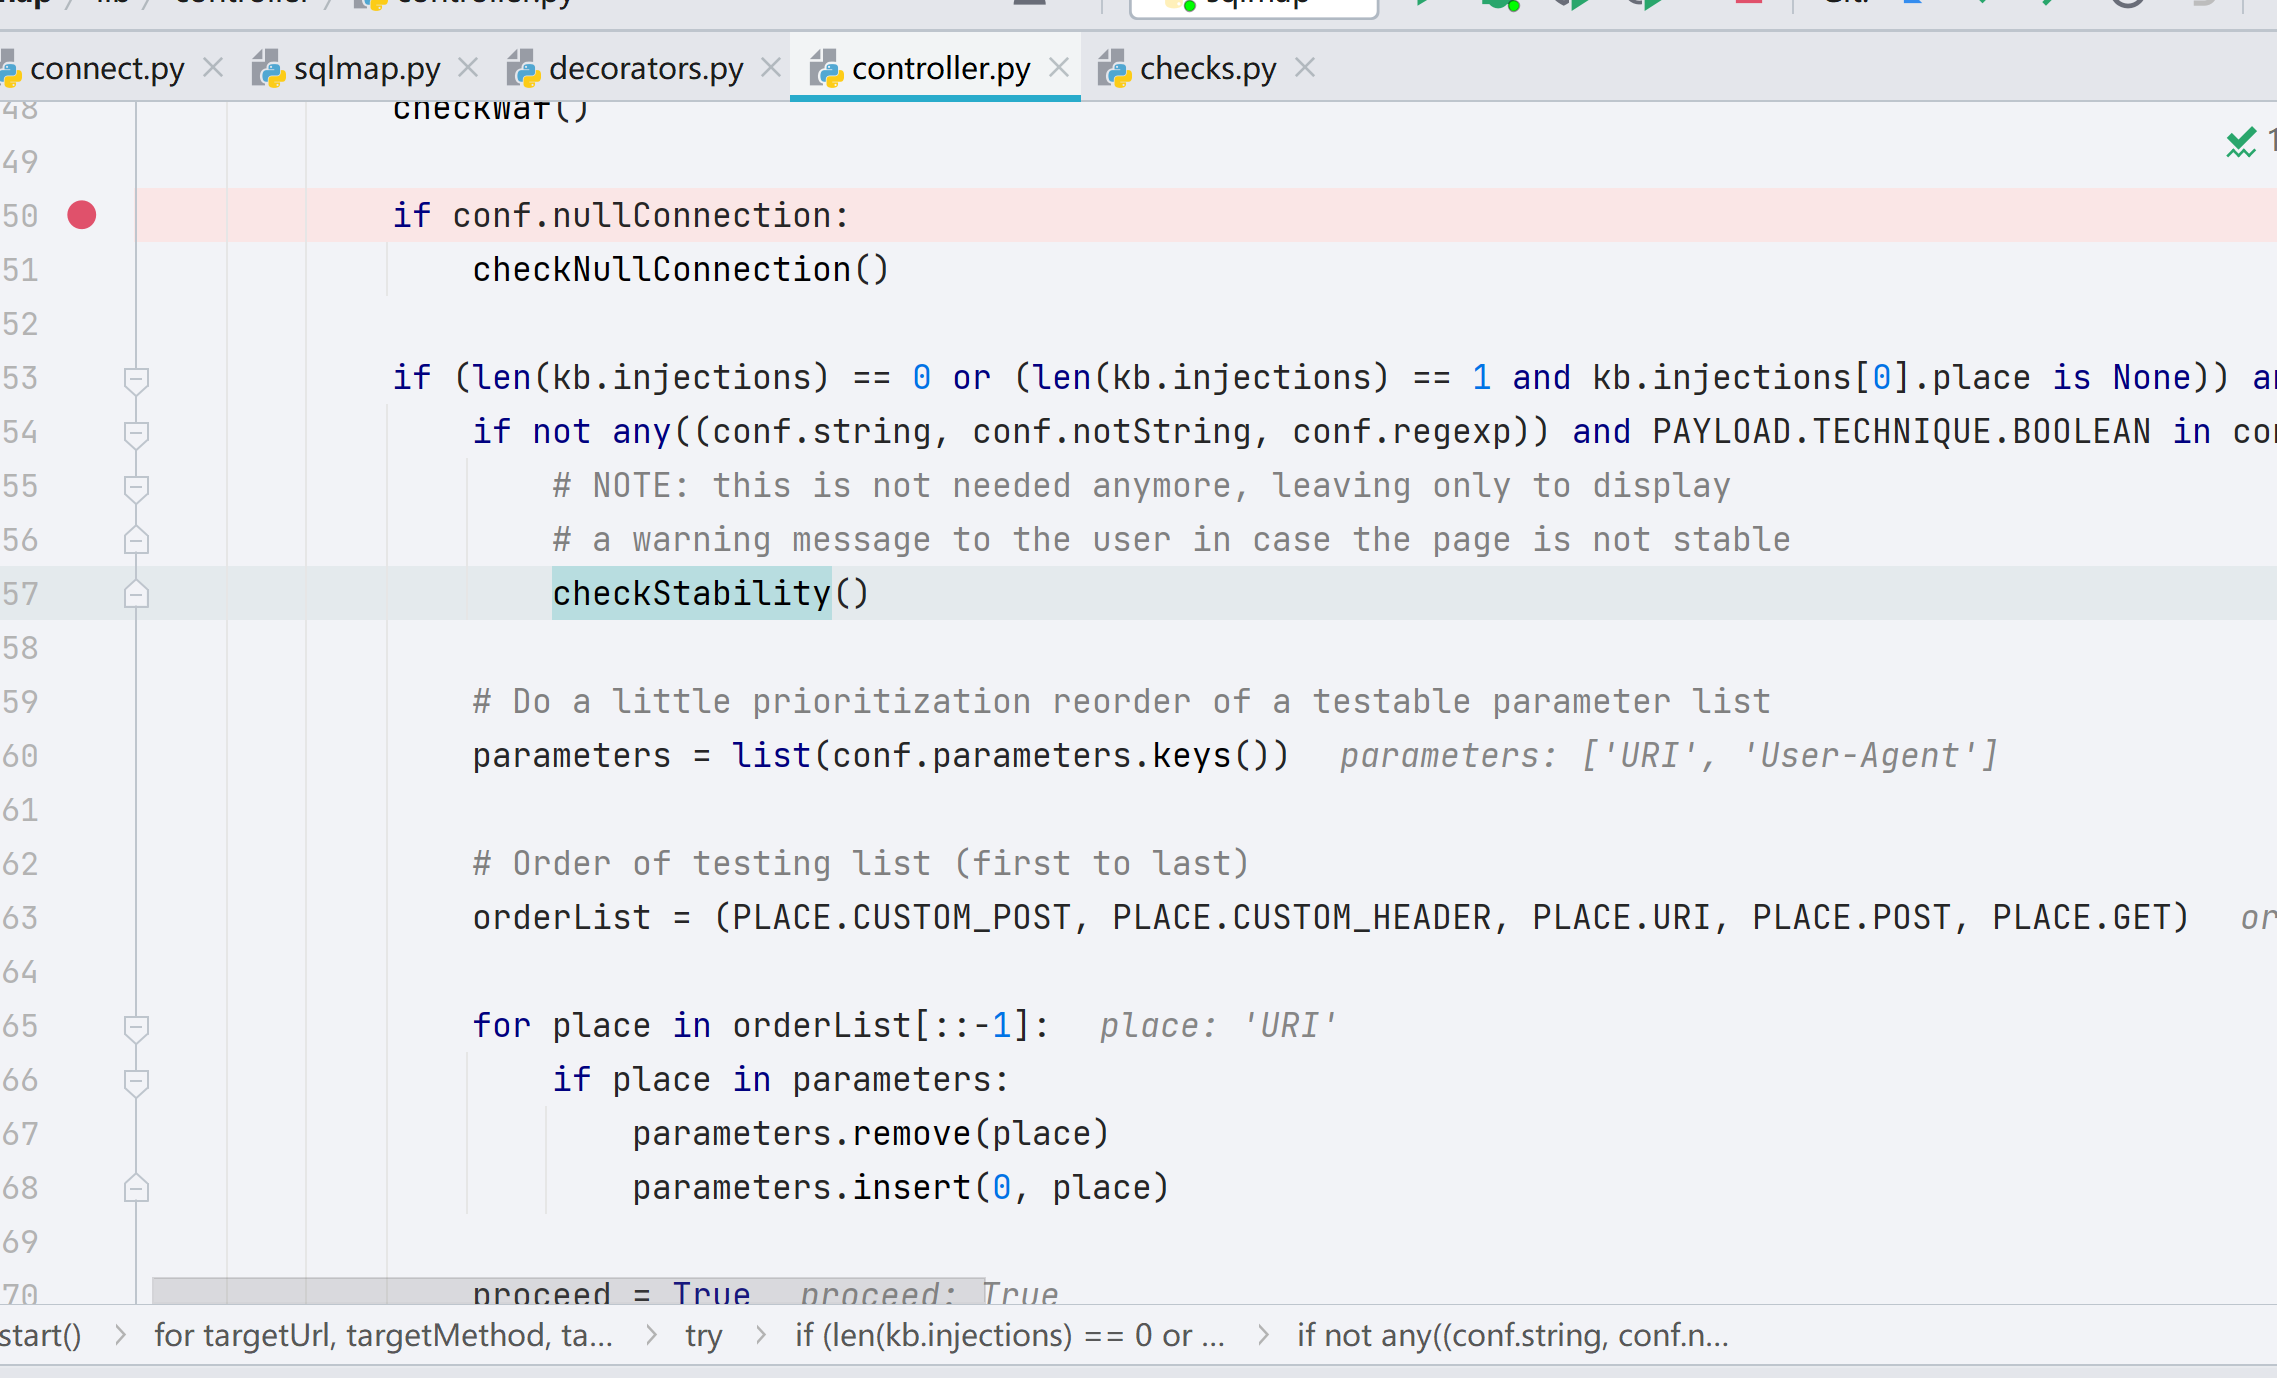This screenshot has width=2277, height=1378.
Task: Close the sqlmap.py tab
Action: point(468,68)
